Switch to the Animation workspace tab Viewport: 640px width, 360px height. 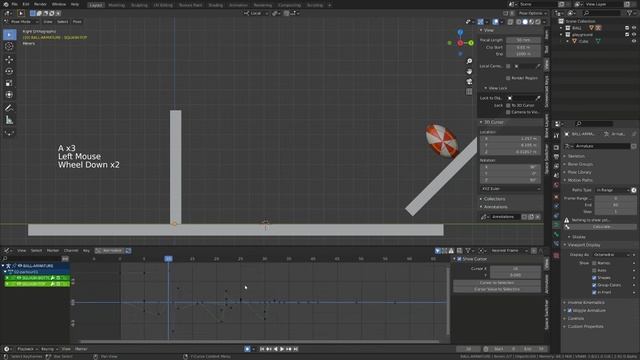tap(238, 5)
